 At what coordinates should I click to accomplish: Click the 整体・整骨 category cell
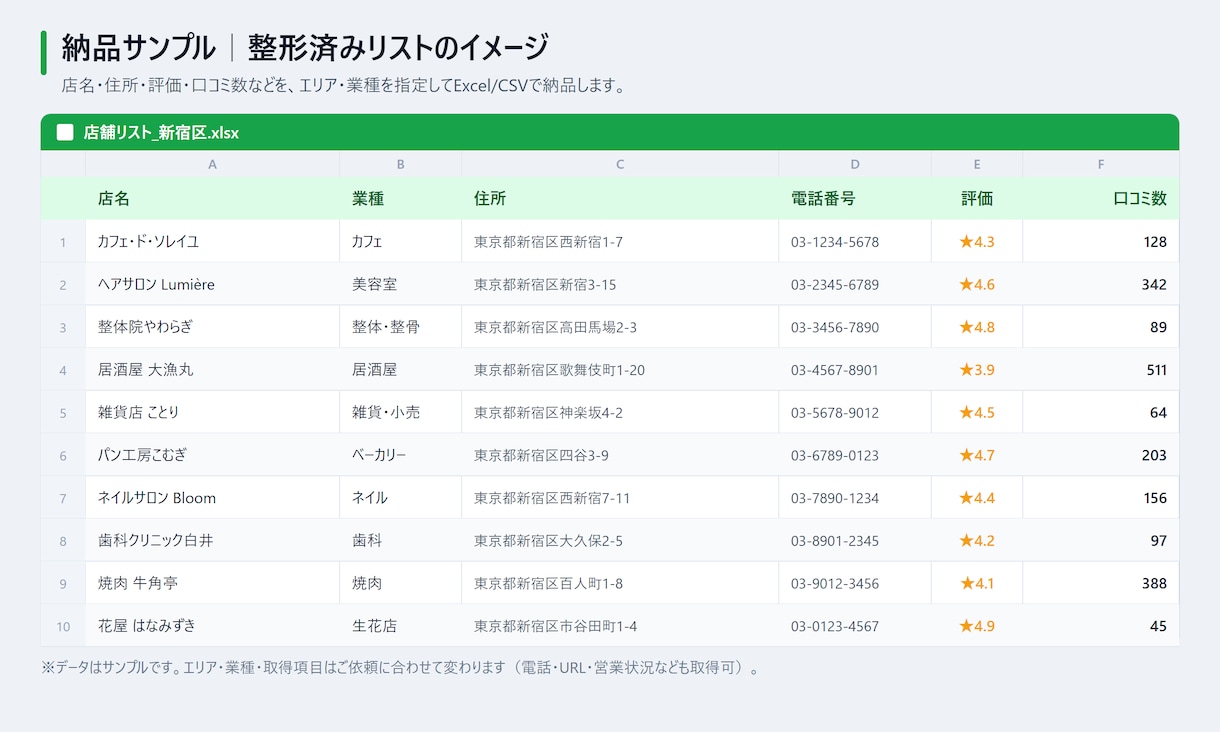pos(400,327)
